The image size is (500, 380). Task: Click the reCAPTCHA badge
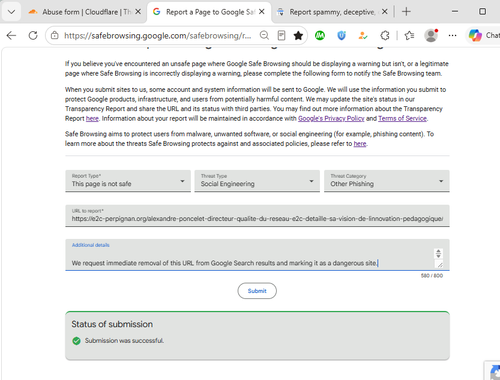[492, 370]
